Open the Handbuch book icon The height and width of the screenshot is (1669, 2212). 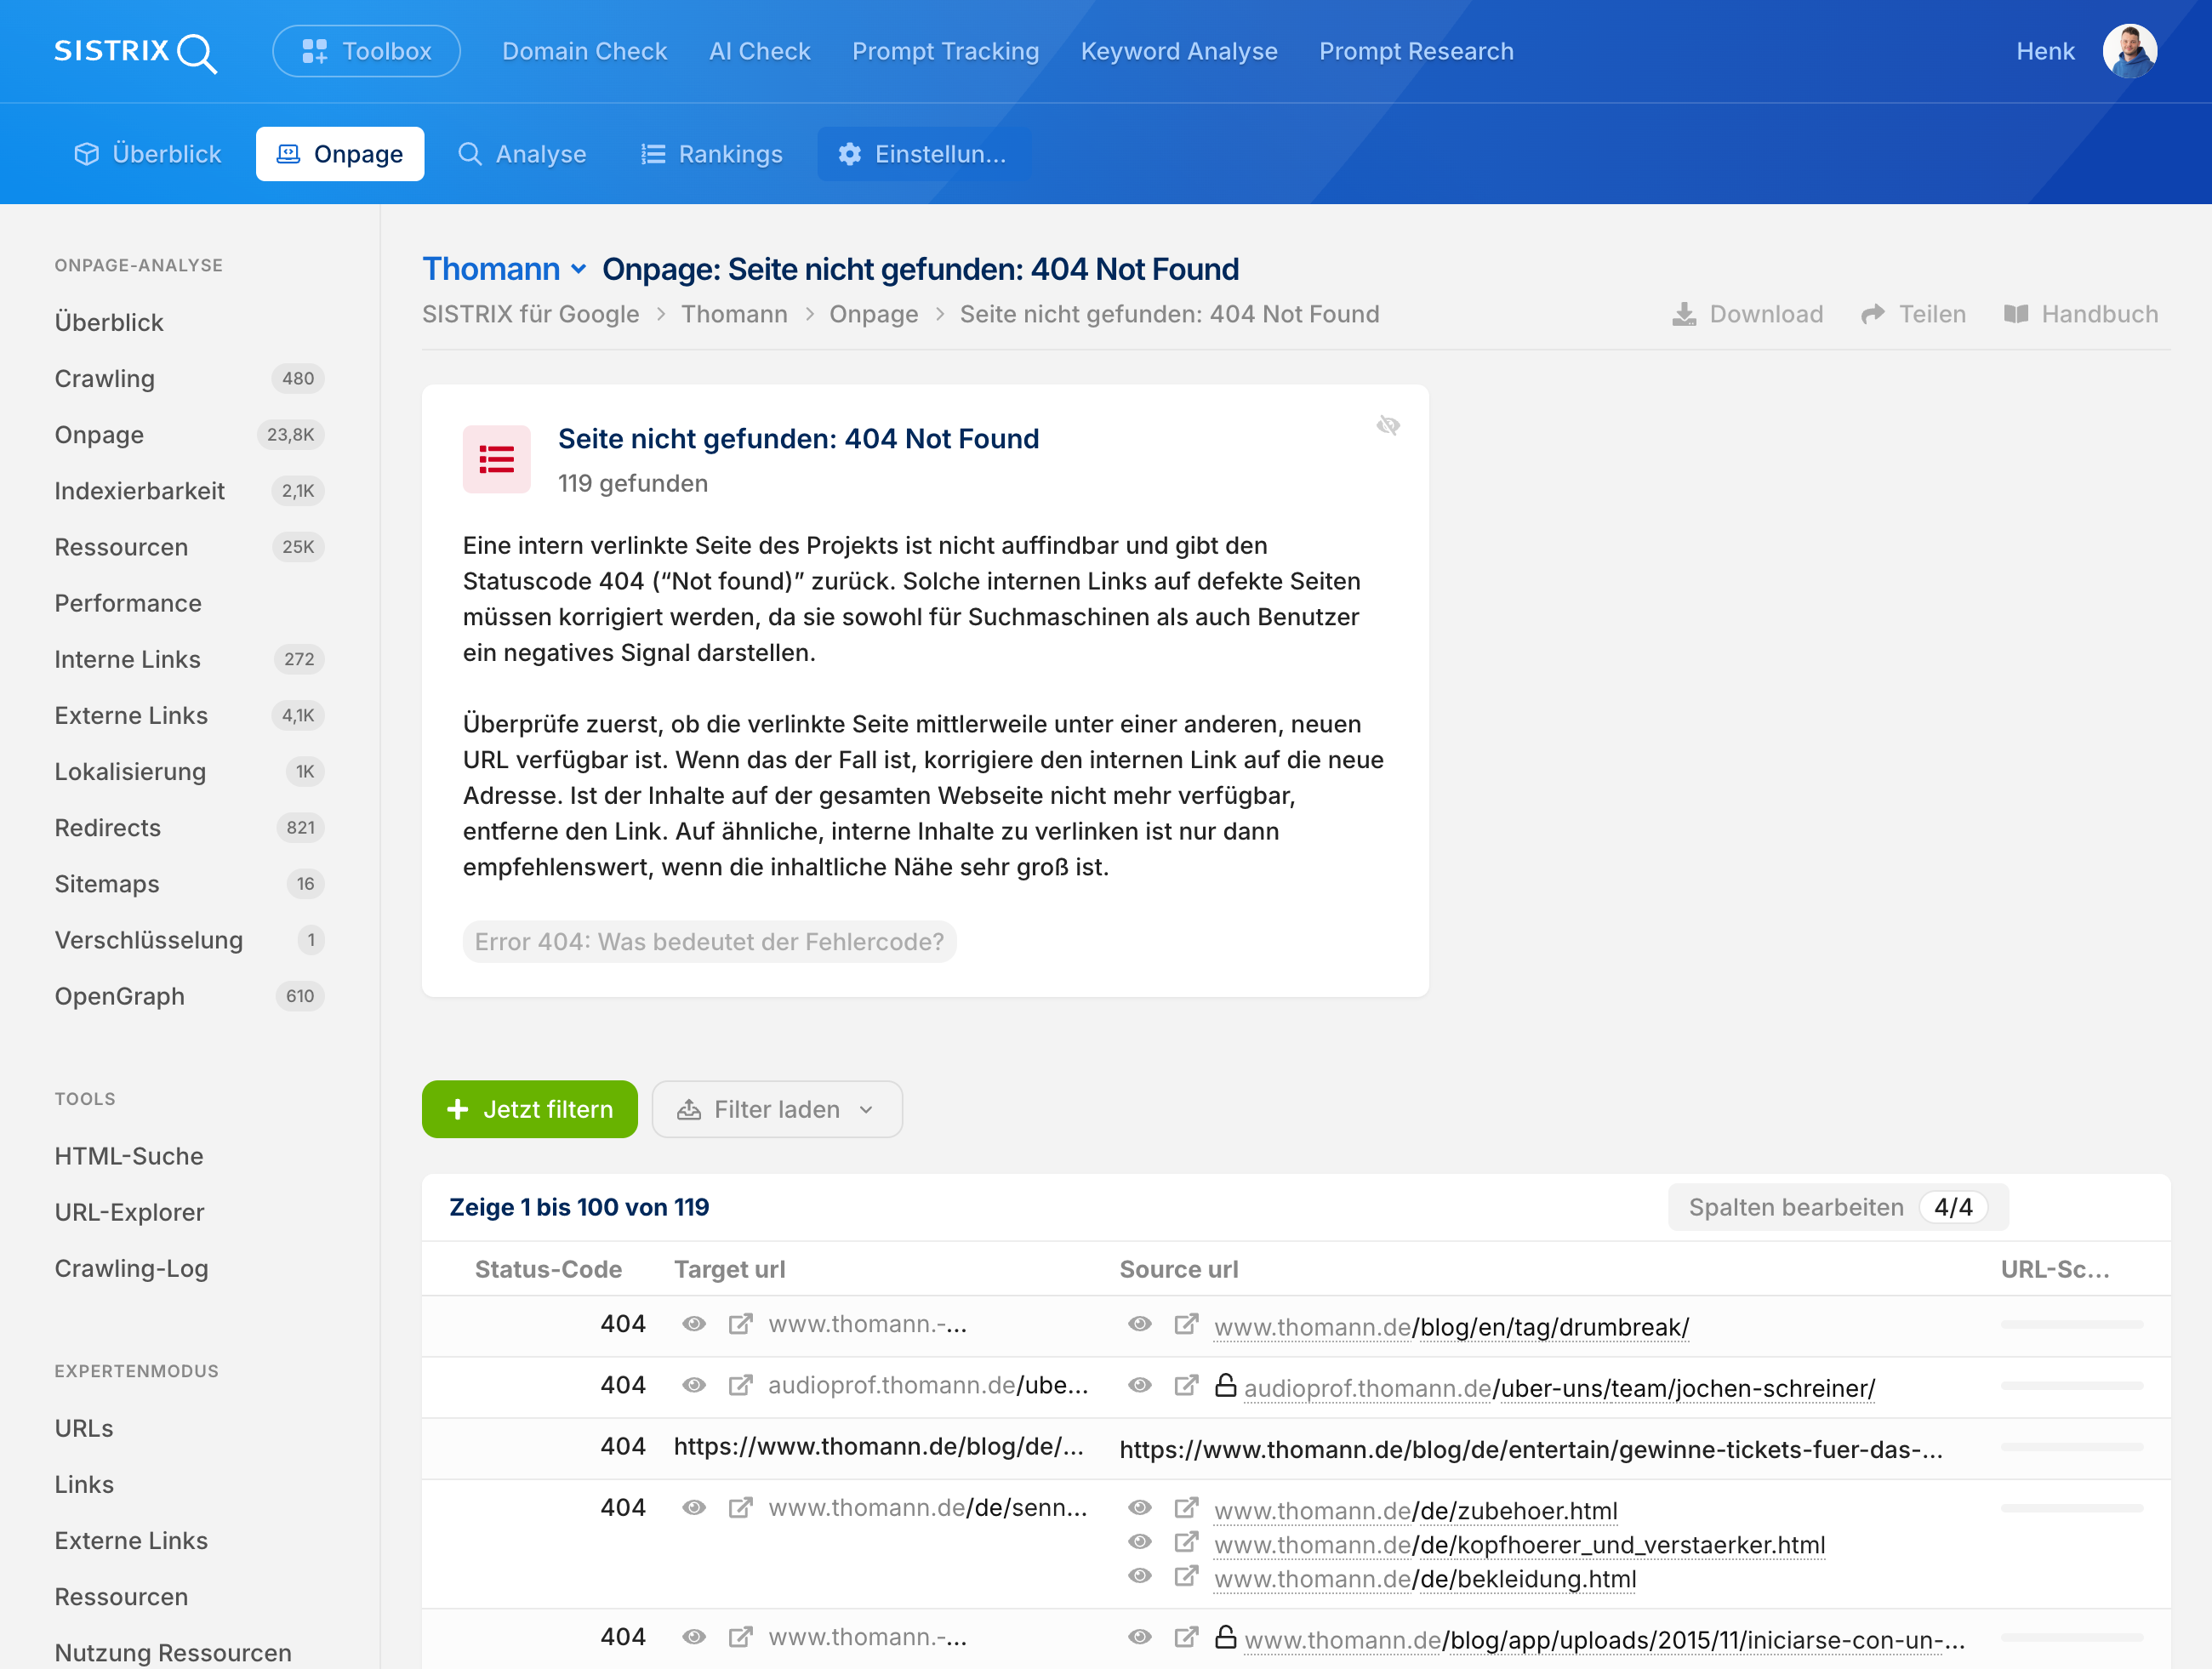(x=2016, y=314)
